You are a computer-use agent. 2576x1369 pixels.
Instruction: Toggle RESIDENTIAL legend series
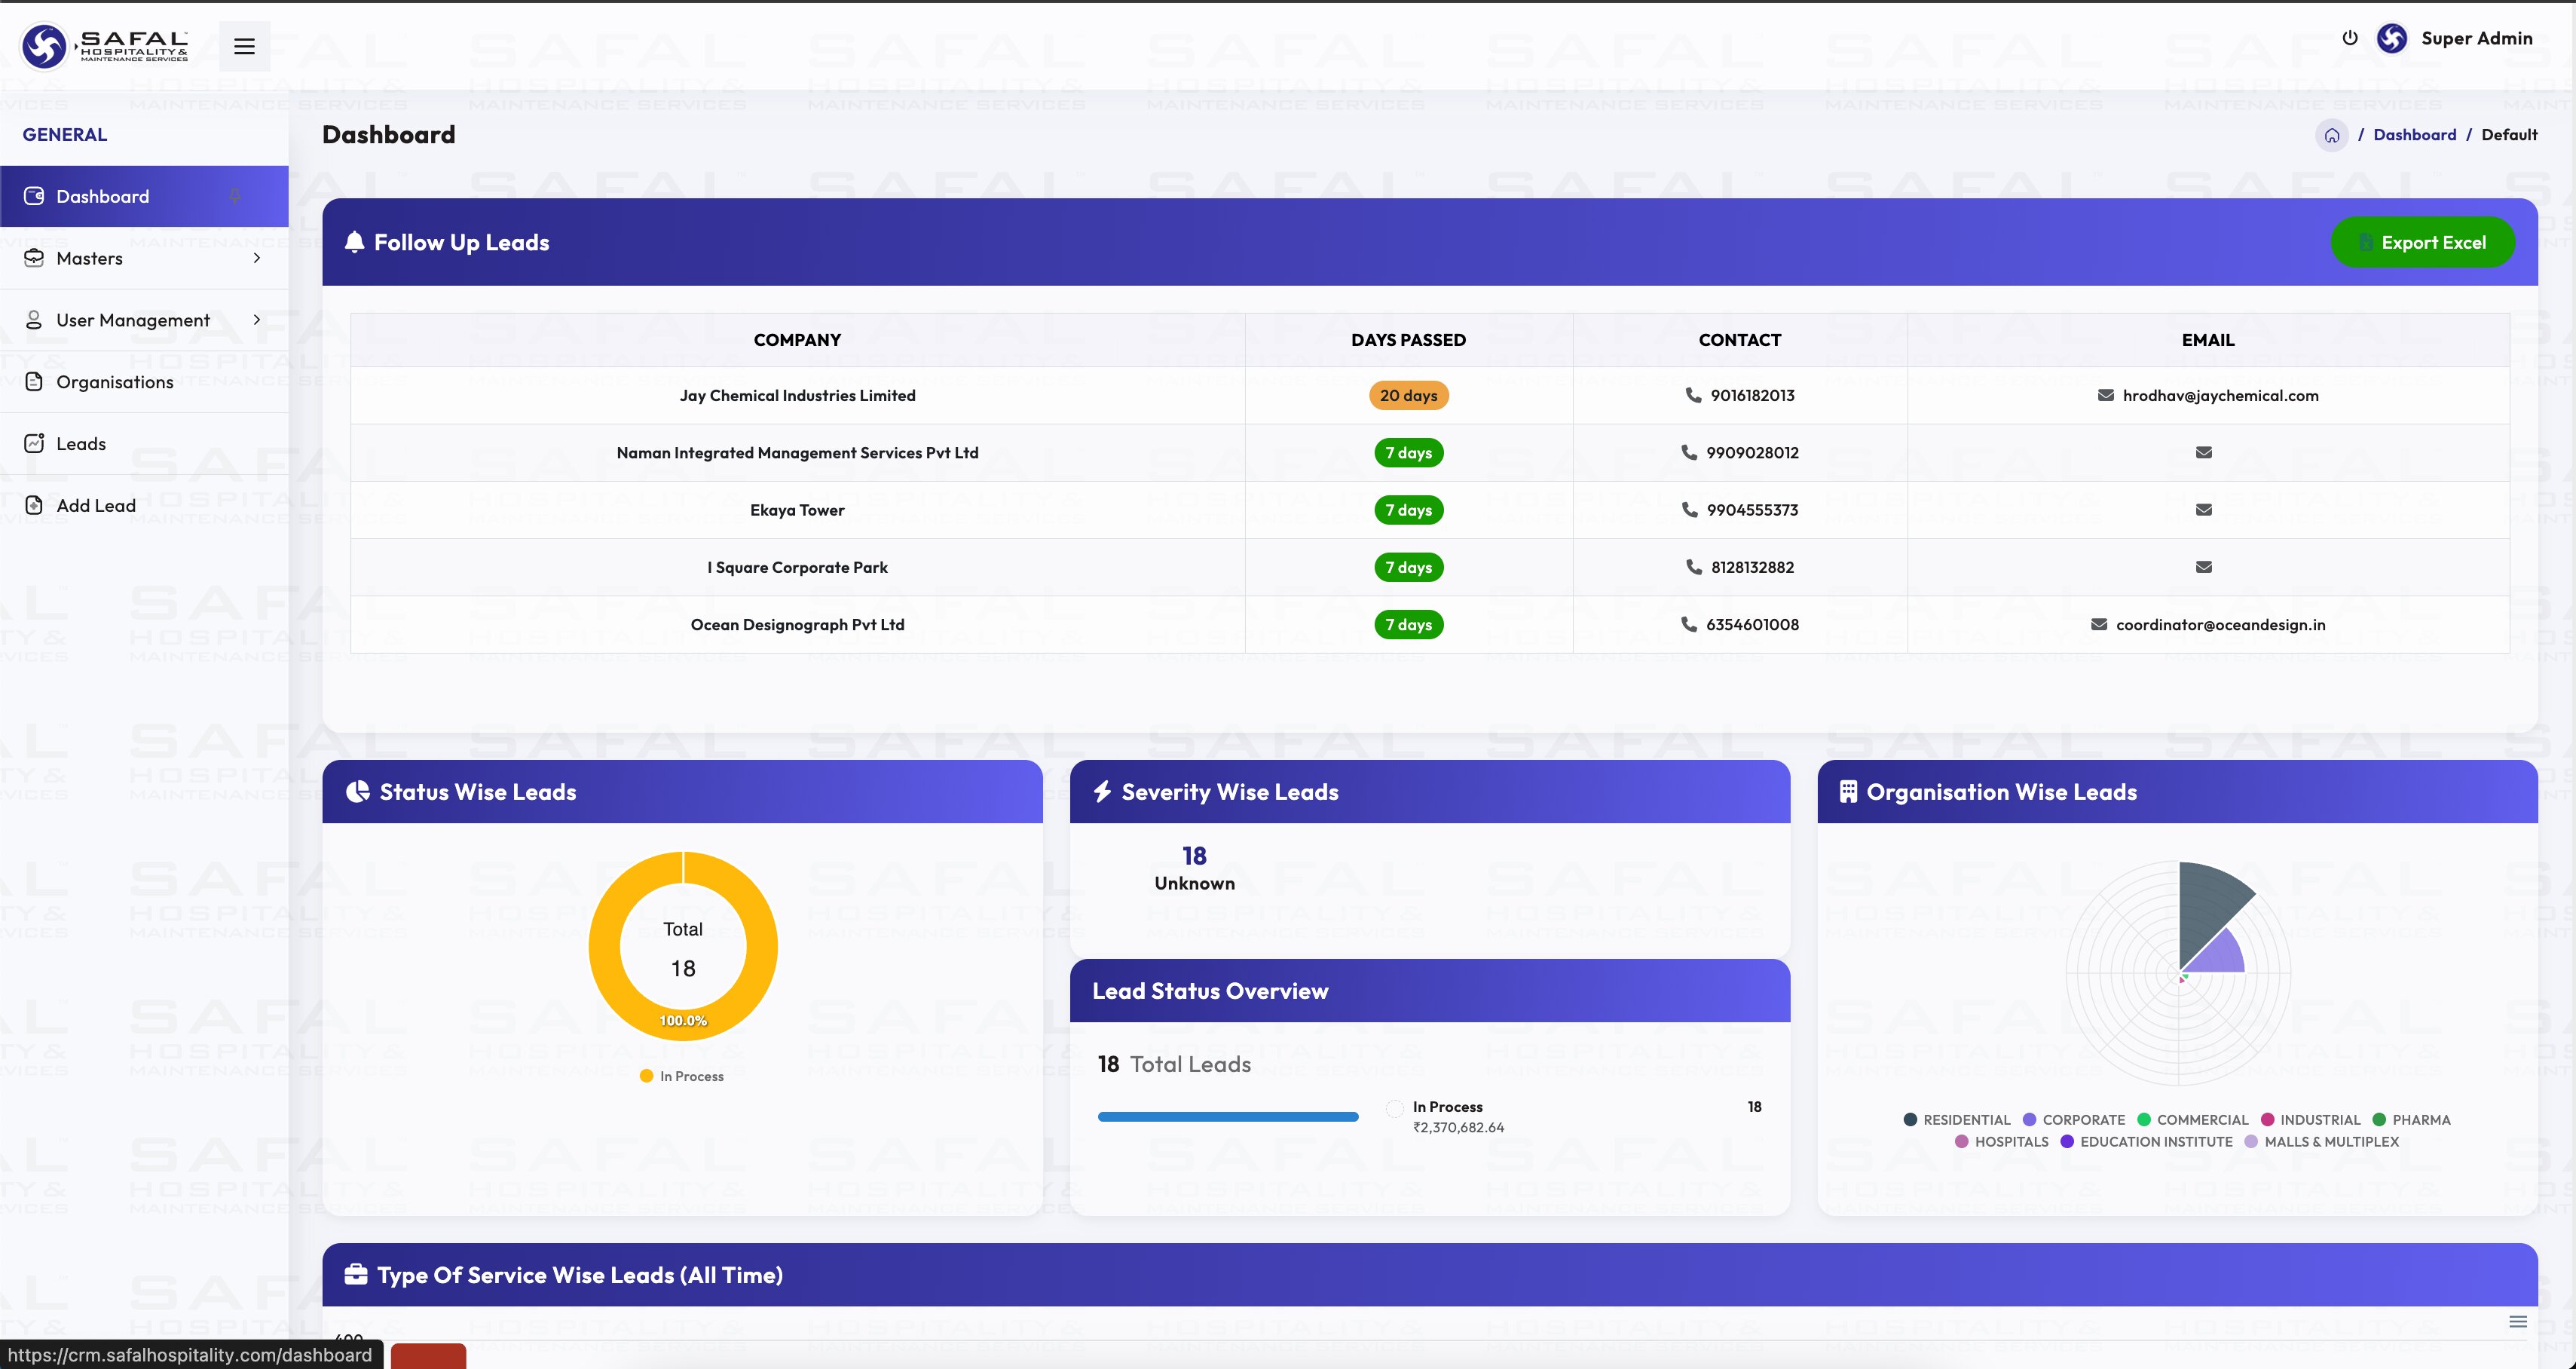coord(1956,1120)
